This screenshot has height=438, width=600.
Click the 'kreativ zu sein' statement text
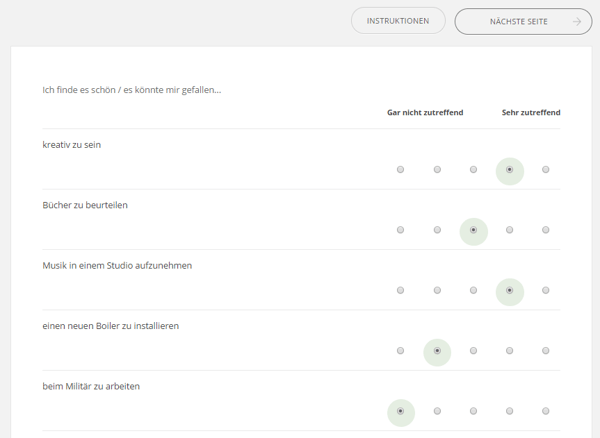pos(72,145)
